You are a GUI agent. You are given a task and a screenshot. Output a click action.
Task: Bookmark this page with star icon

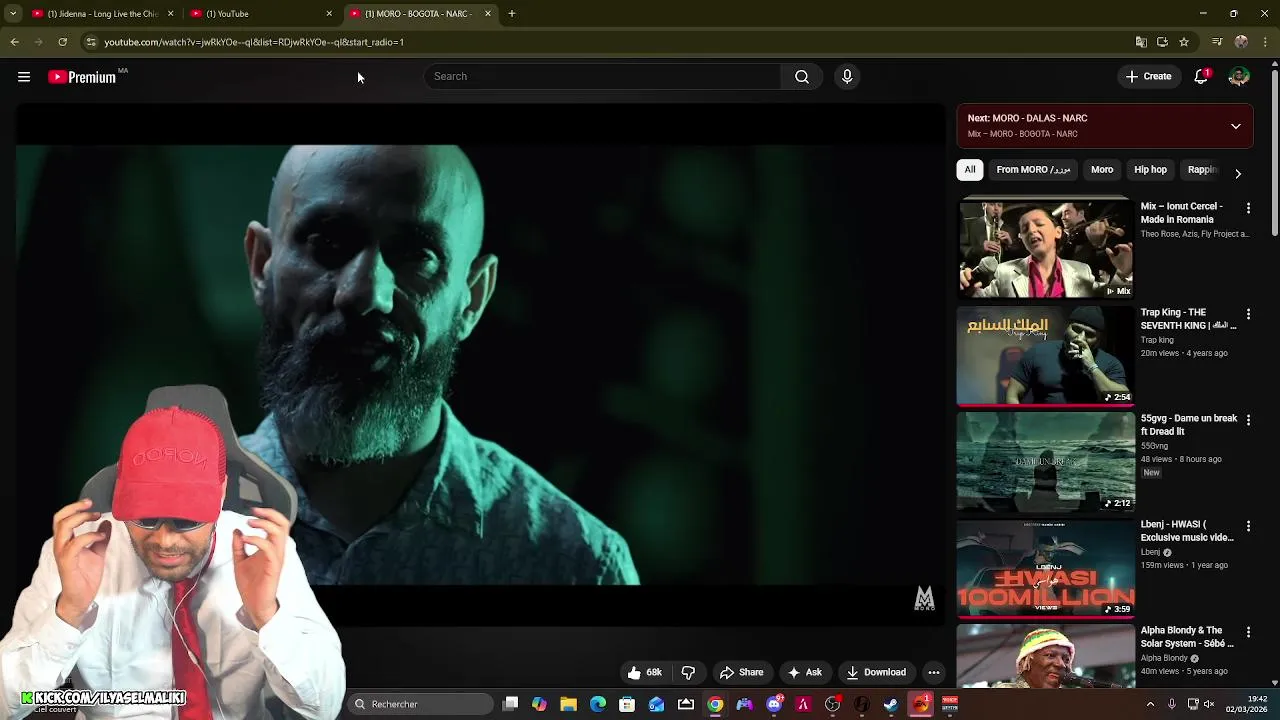tap(1184, 42)
